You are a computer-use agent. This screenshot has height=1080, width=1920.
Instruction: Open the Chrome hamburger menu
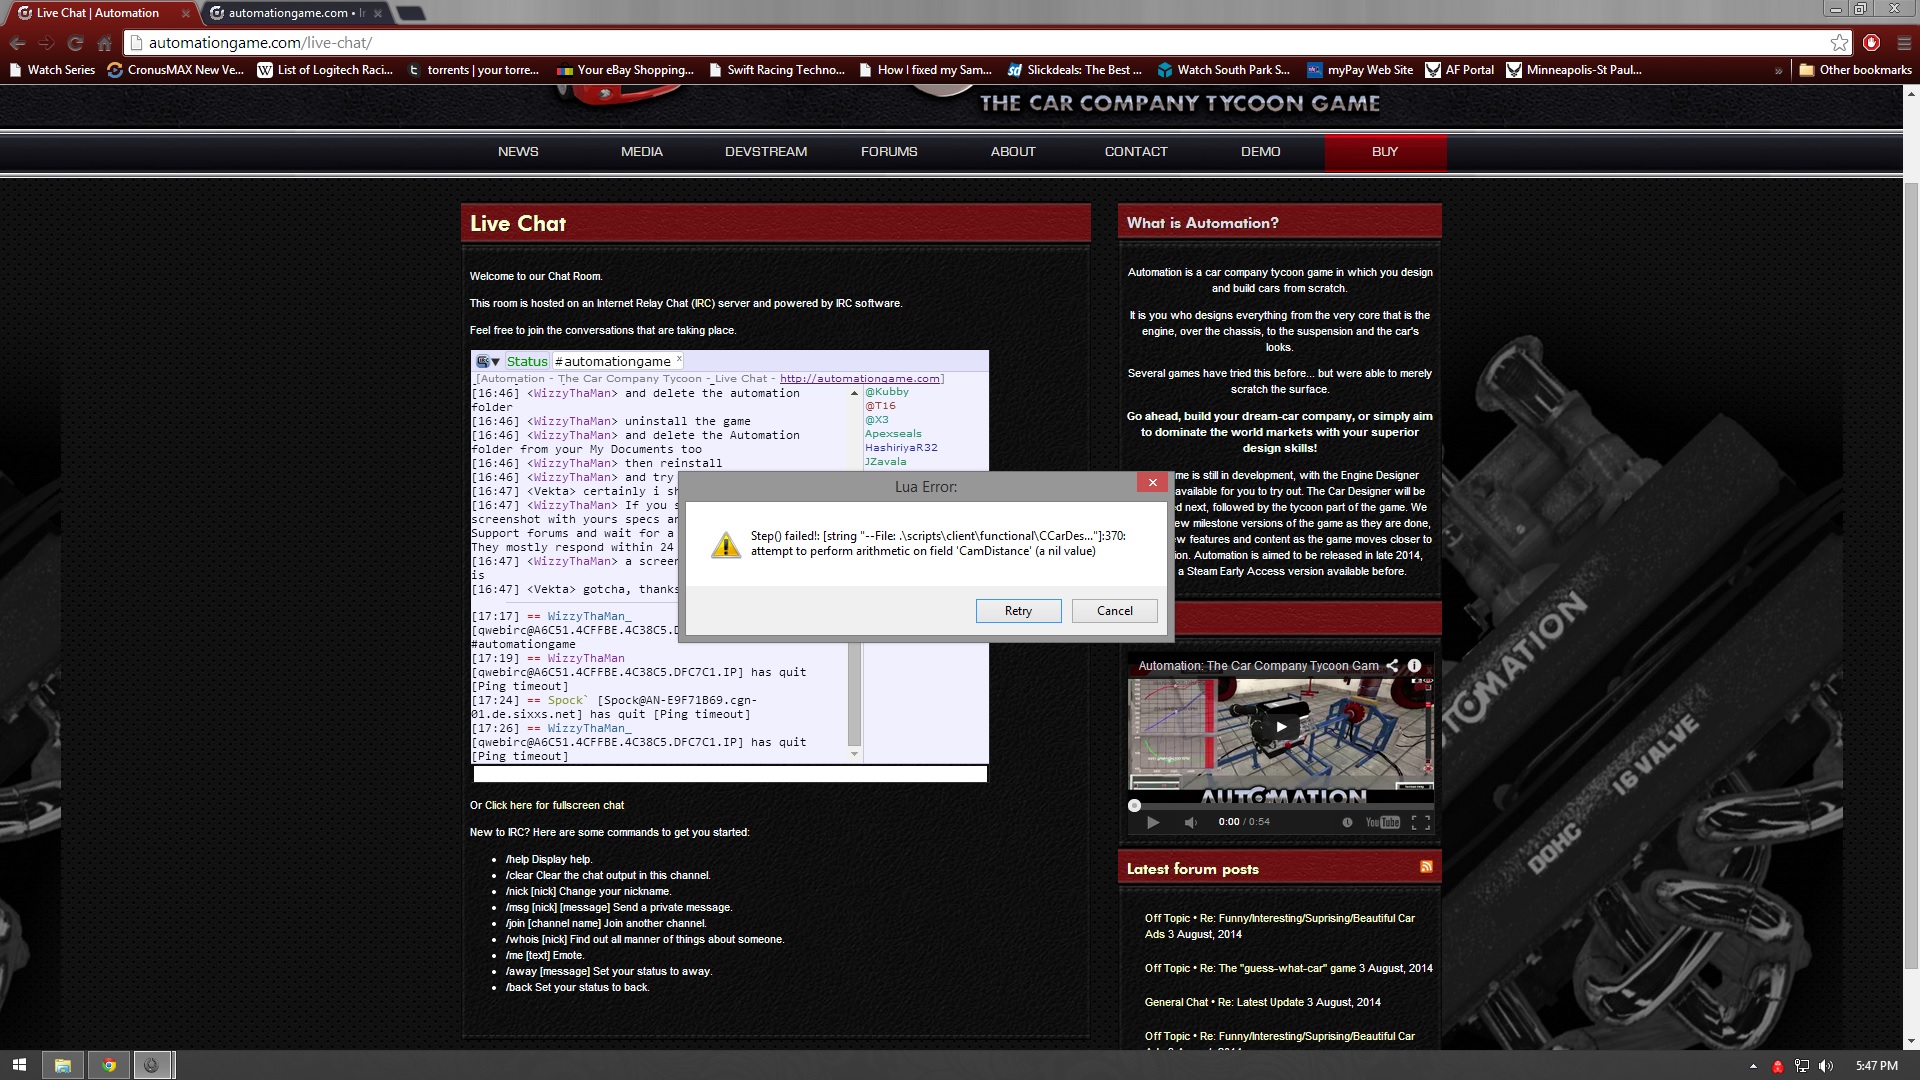pos(1903,42)
